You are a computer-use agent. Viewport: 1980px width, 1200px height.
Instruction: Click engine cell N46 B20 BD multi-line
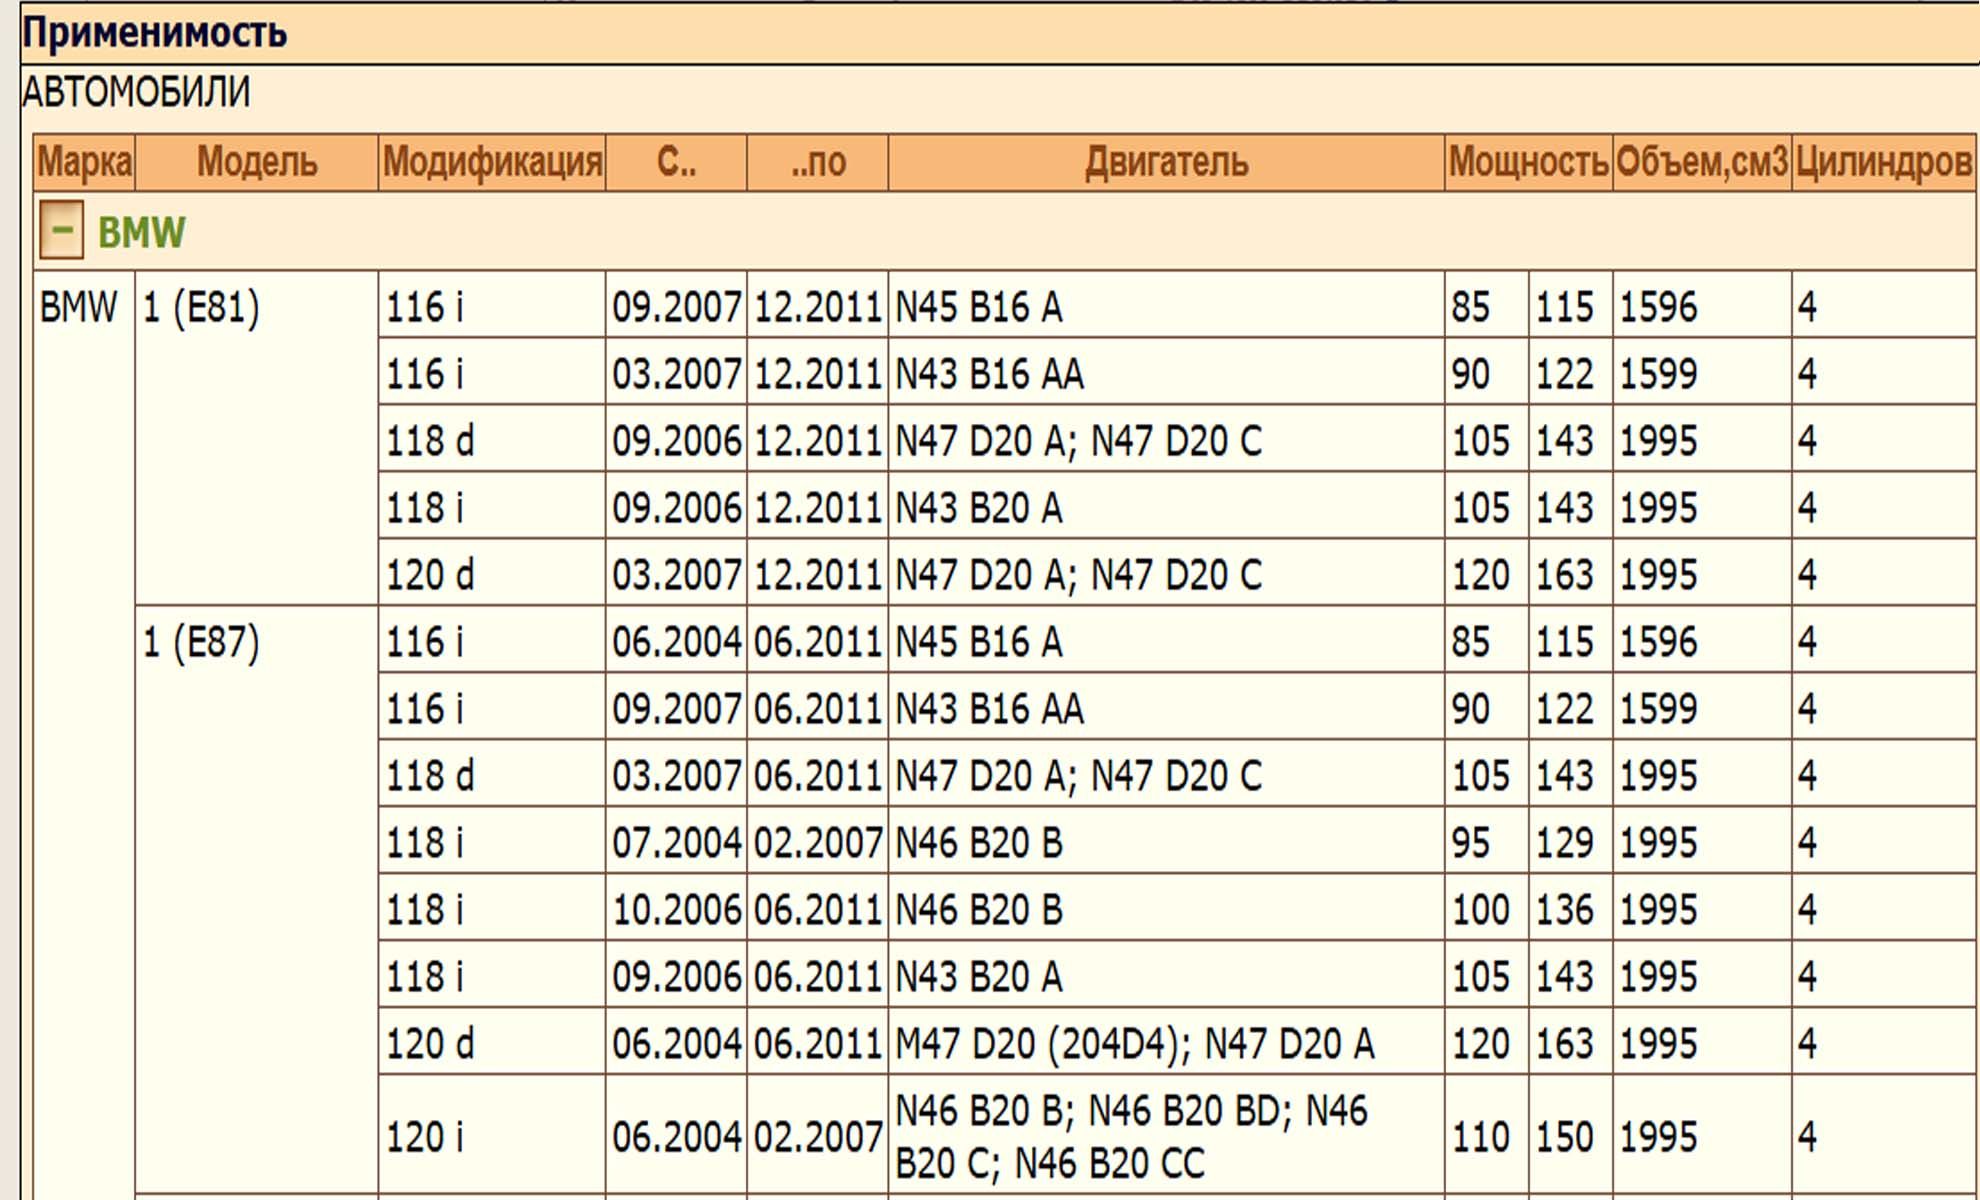tap(1130, 1137)
